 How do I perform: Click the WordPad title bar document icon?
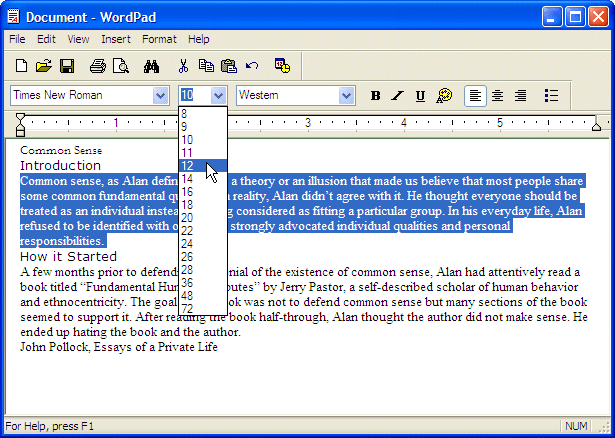coord(13,17)
